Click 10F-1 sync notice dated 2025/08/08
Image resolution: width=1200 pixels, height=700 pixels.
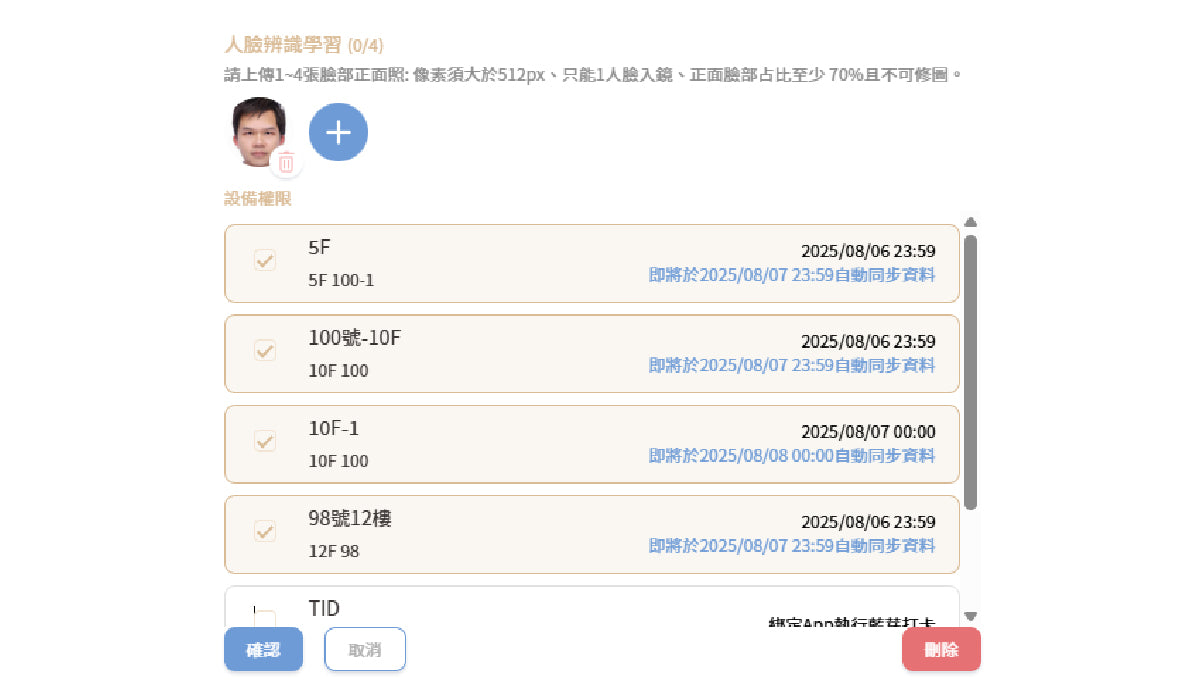coord(792,455)
